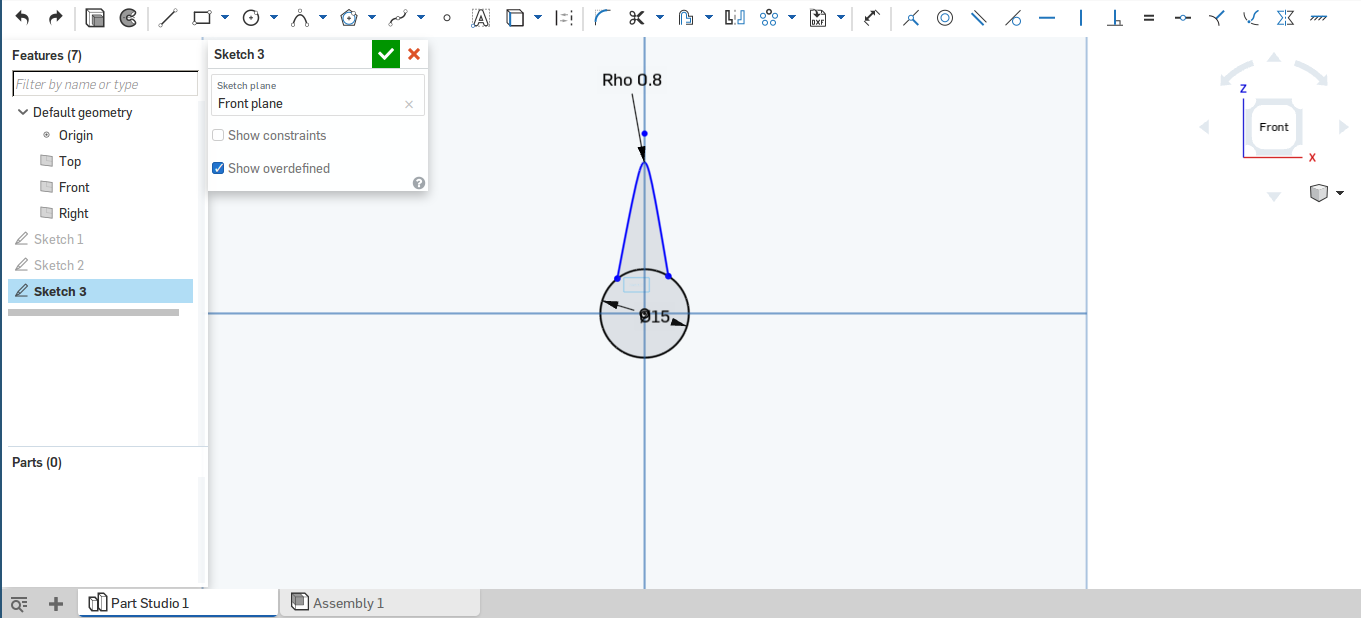1361x618 pixels.
Task: Open the tab manager icon
Action: pos(19,604)
